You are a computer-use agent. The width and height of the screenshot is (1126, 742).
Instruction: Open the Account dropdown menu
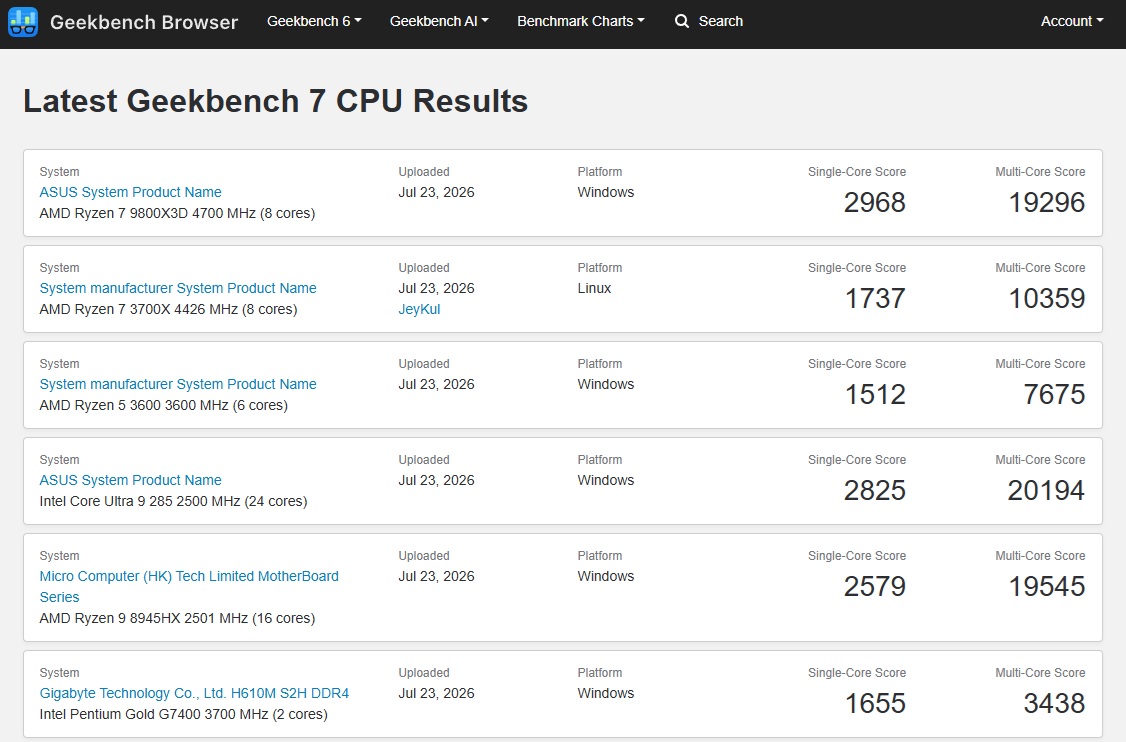click(x=1071, y=22)
